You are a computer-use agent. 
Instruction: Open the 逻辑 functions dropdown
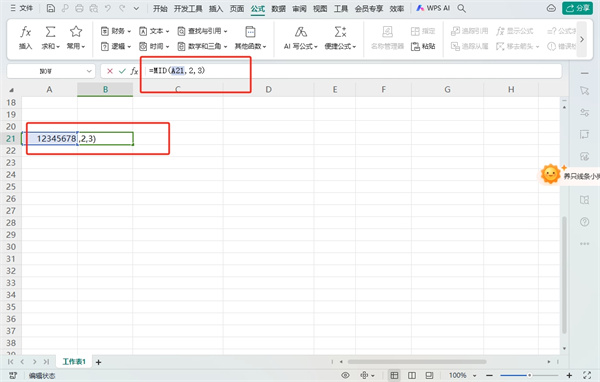[116, 46]
